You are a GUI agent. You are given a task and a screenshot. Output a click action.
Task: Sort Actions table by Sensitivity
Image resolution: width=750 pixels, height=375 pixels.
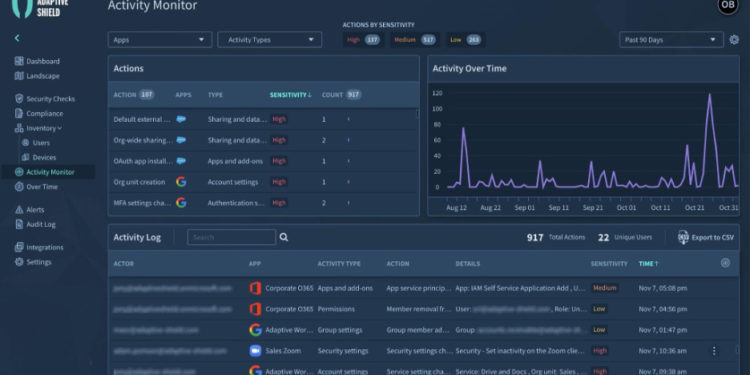[290, 95]
